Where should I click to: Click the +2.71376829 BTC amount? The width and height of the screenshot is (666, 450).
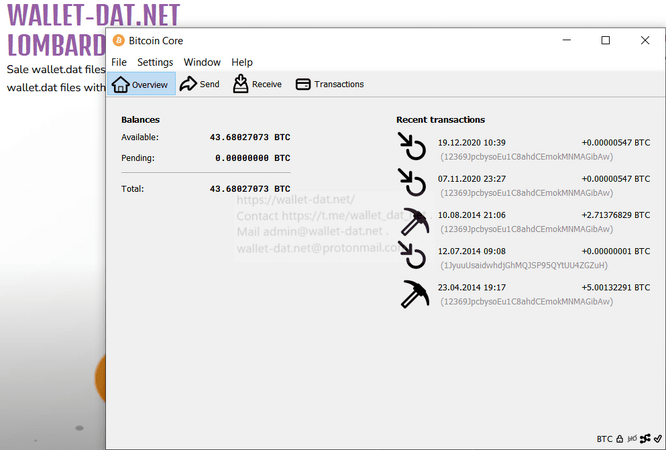[616, 215]
